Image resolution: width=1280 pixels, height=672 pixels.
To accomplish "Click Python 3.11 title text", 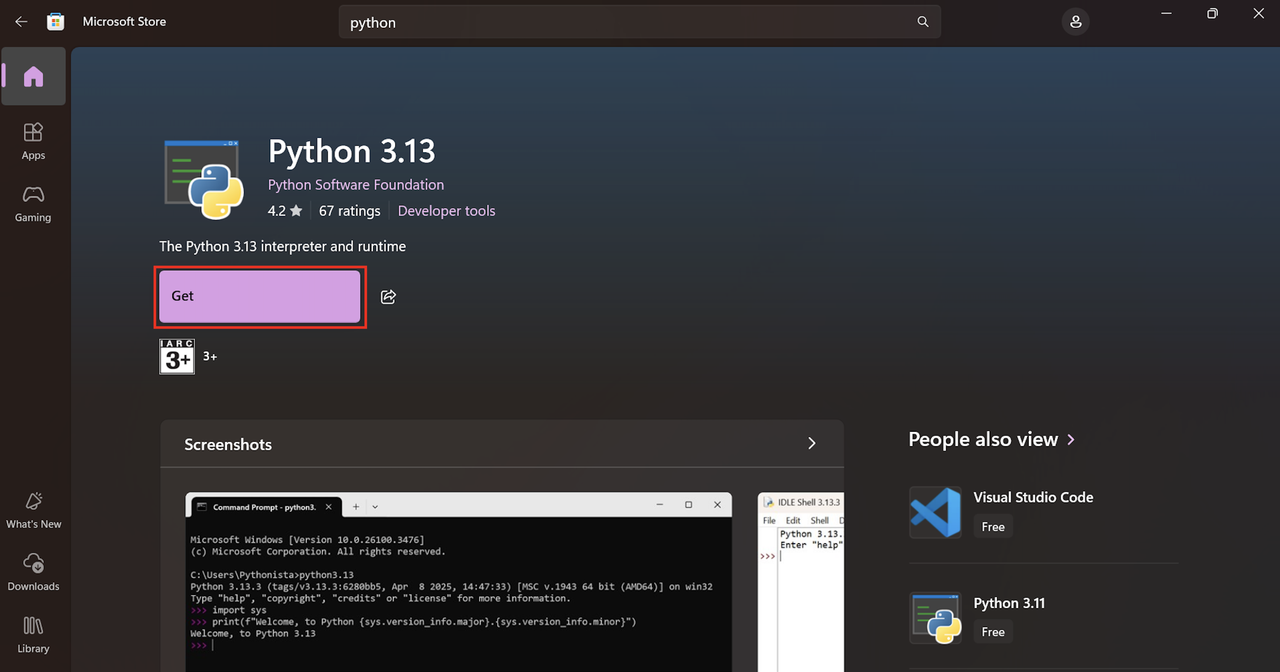I will [1009, 603].
